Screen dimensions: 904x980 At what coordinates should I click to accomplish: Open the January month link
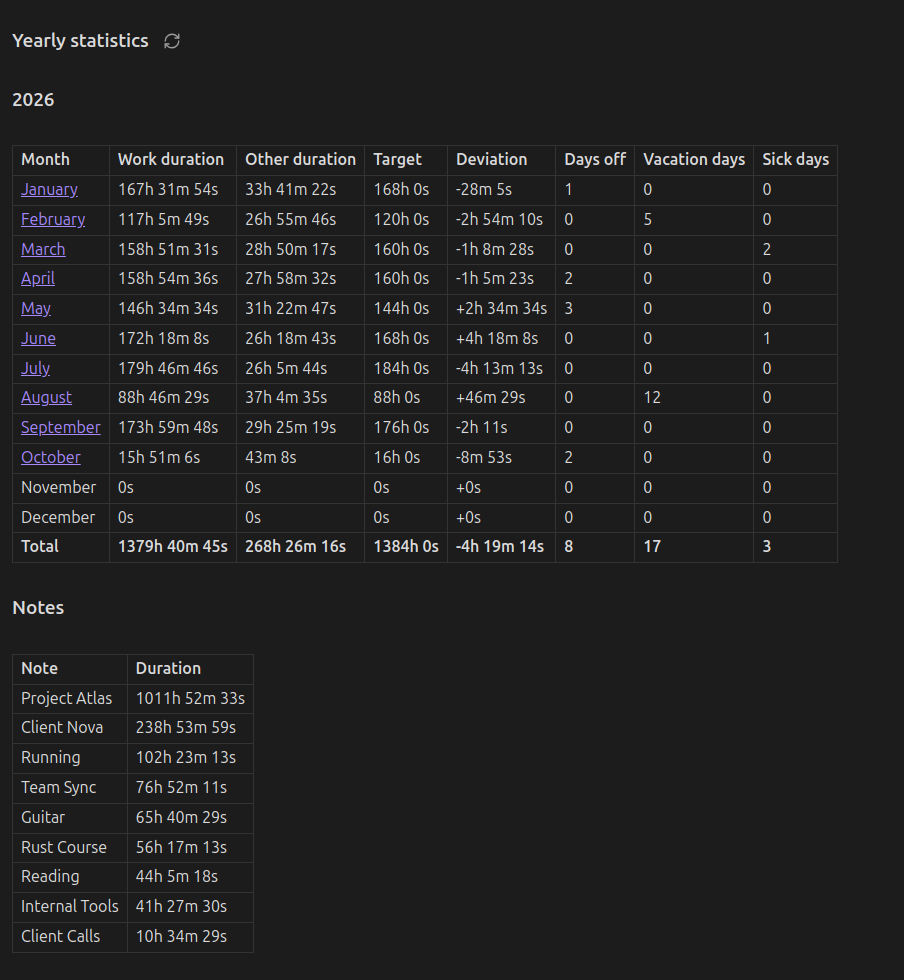coord(49,189)
